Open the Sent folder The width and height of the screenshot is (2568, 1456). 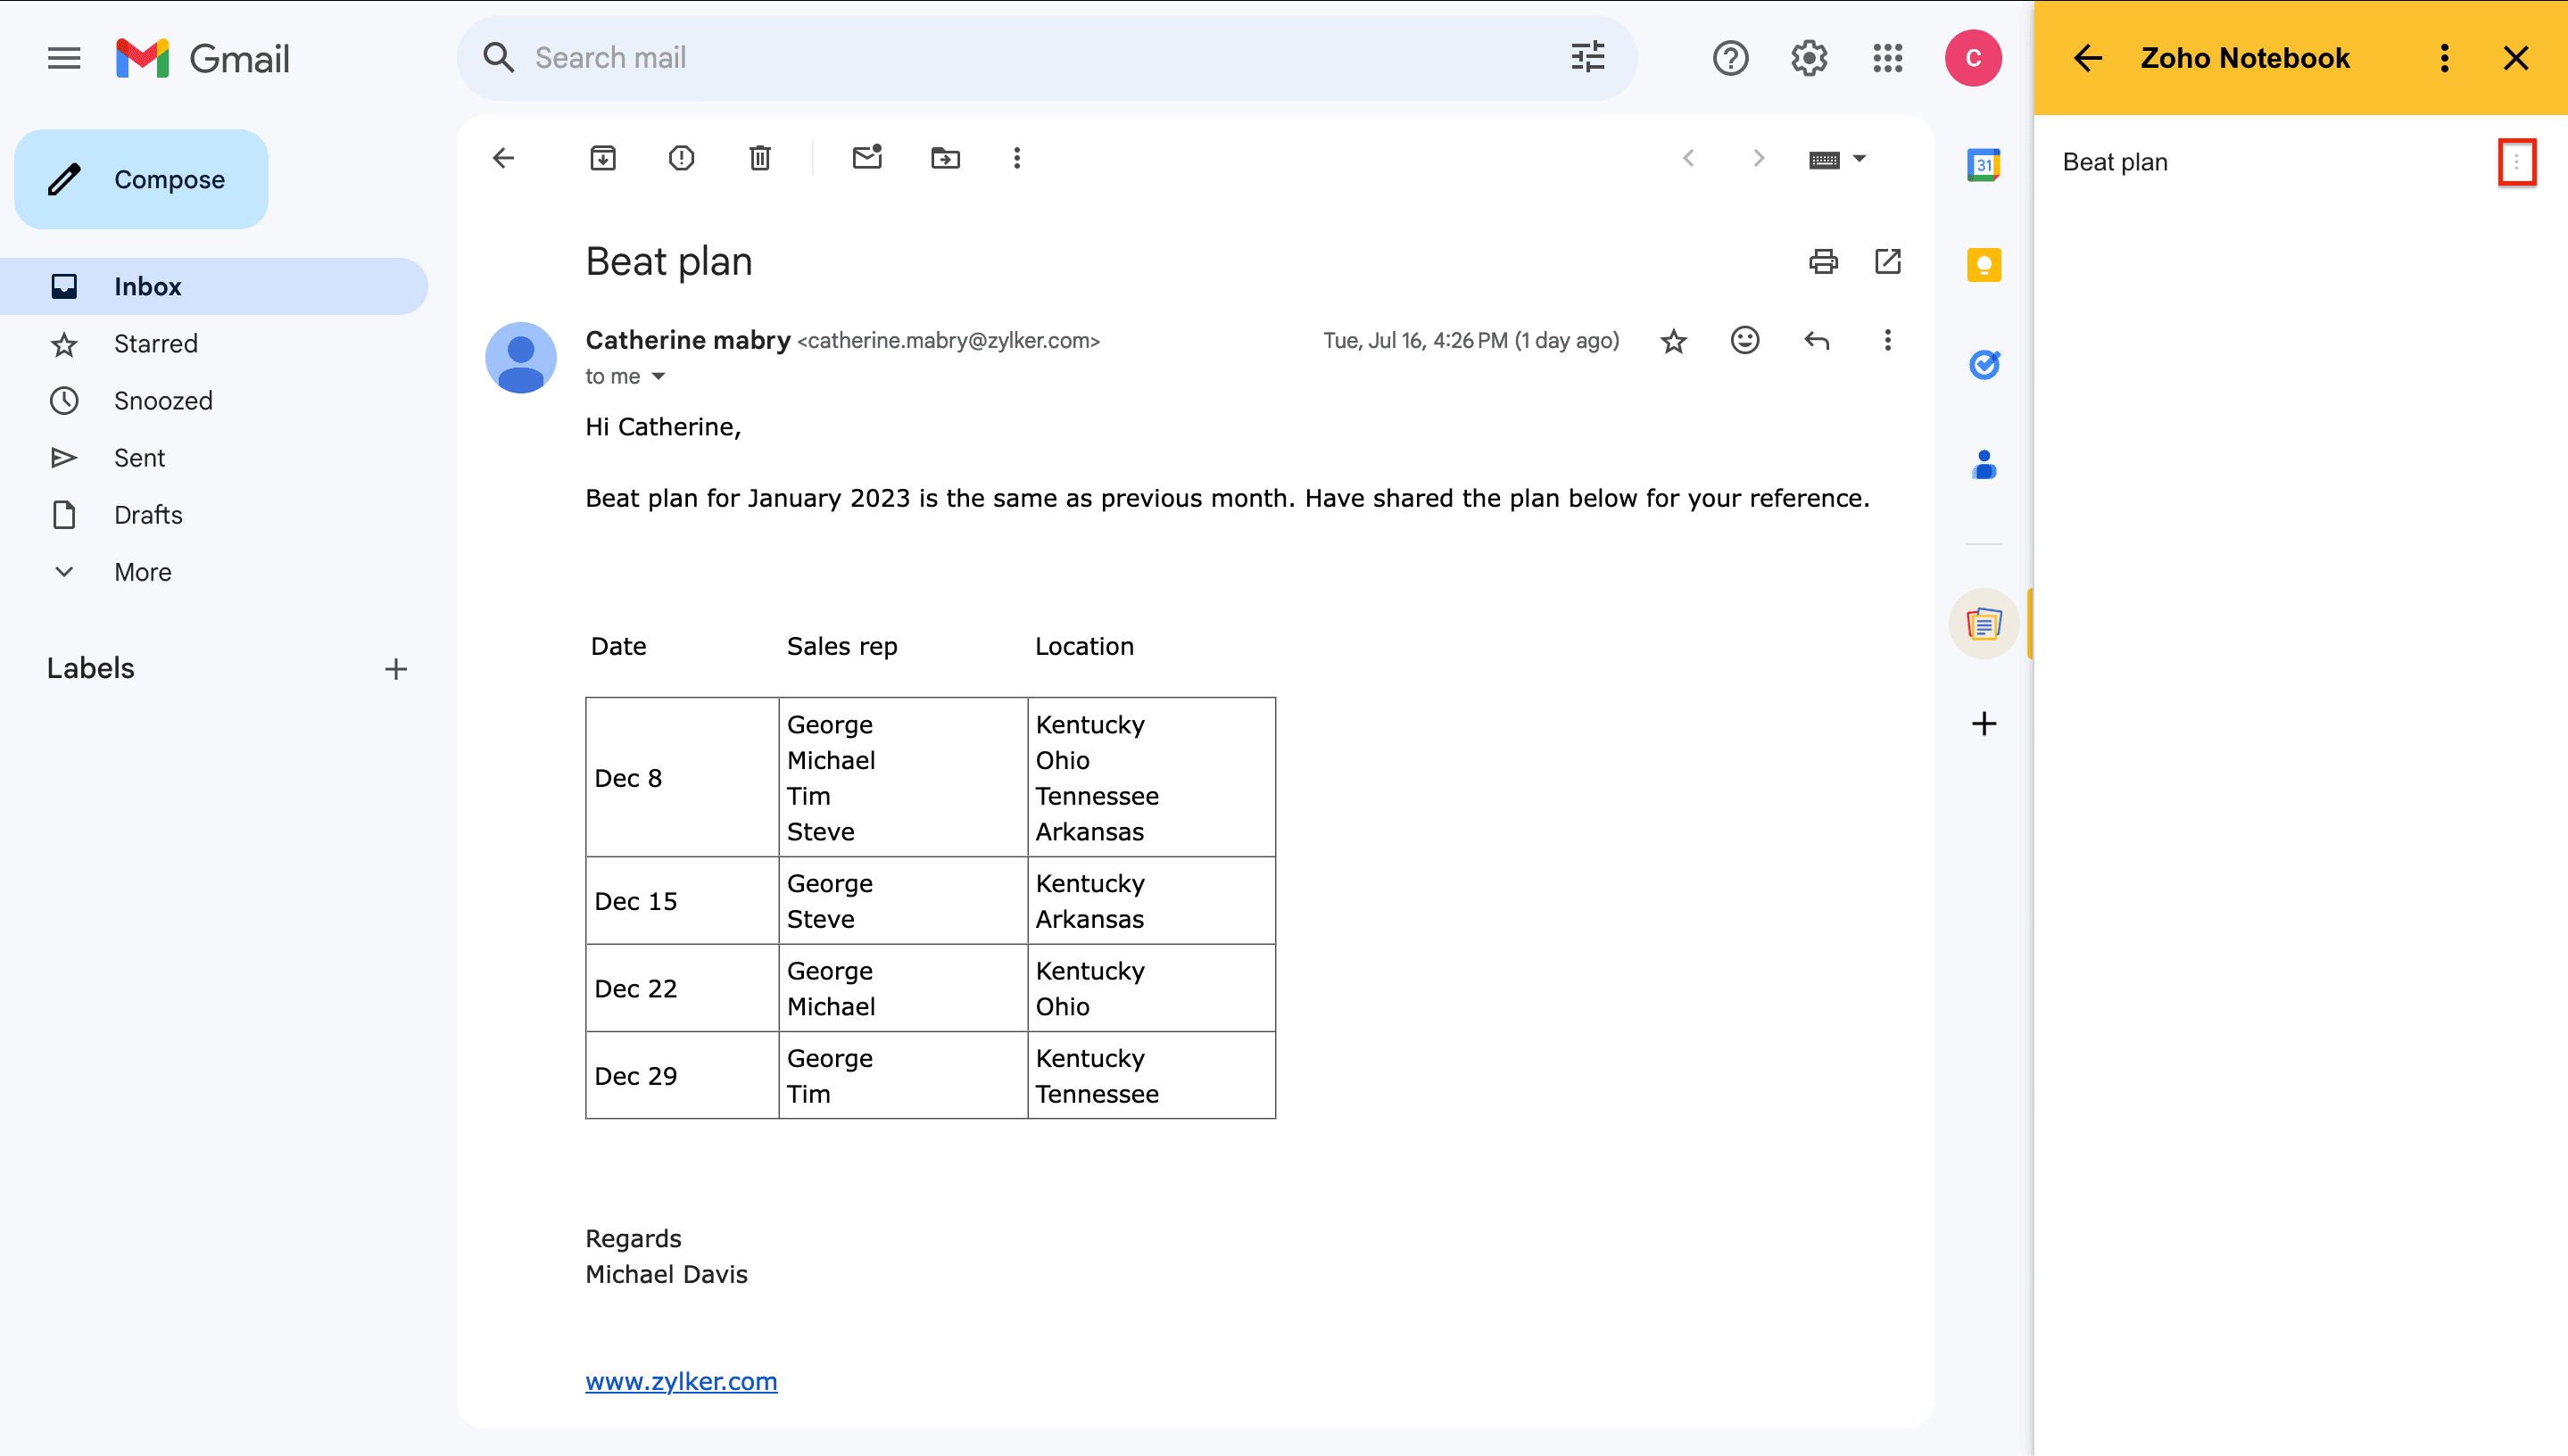(139, 458)
